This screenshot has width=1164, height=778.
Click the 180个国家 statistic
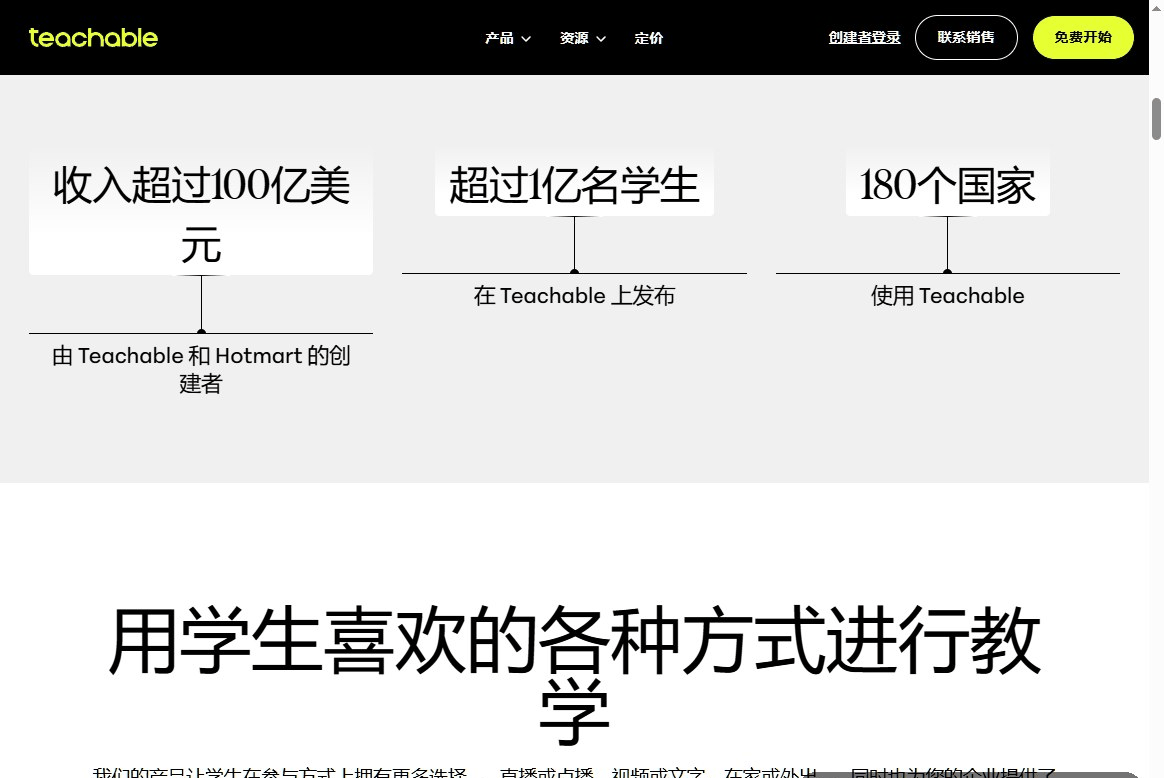(x=947, y=185)
